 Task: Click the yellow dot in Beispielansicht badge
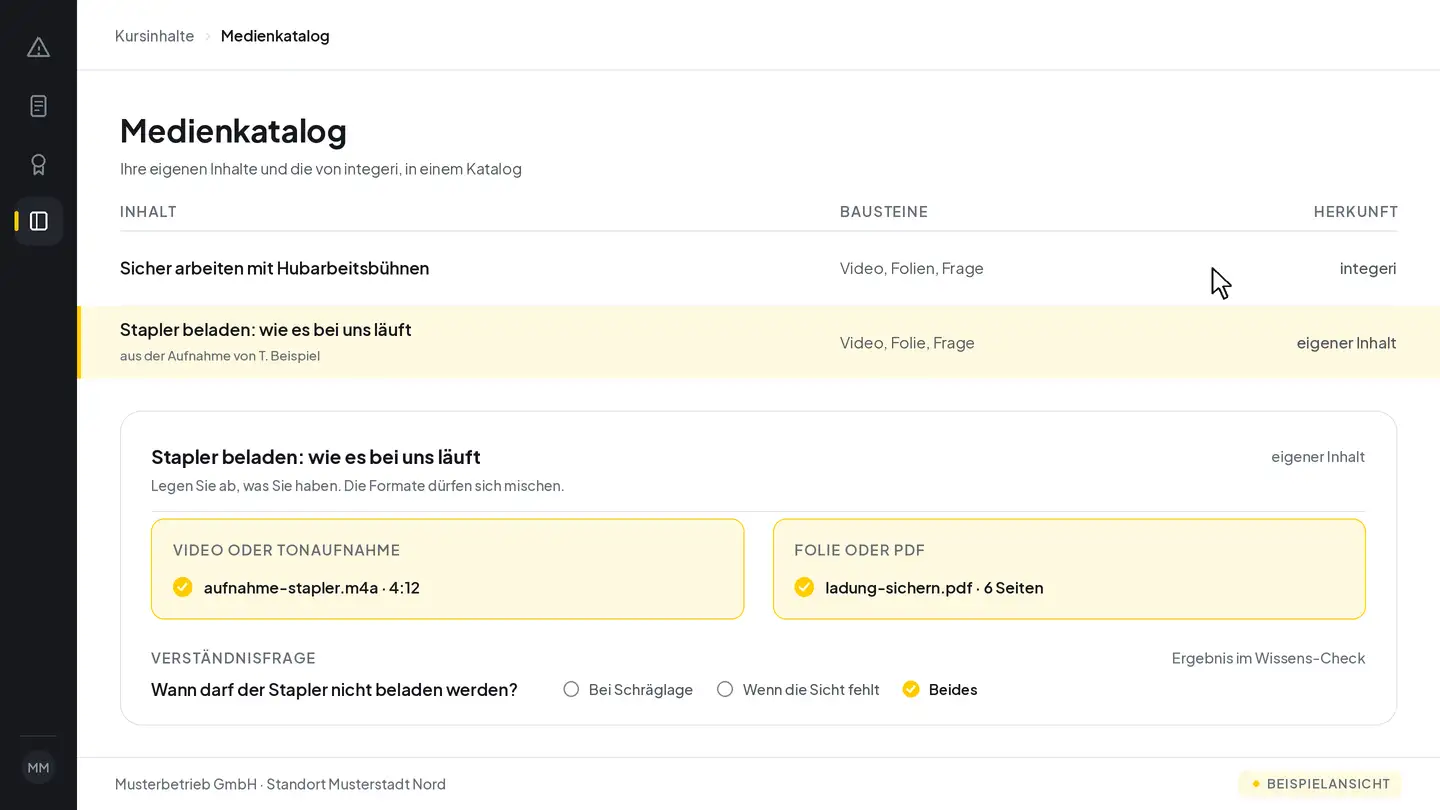point(1256,784)
